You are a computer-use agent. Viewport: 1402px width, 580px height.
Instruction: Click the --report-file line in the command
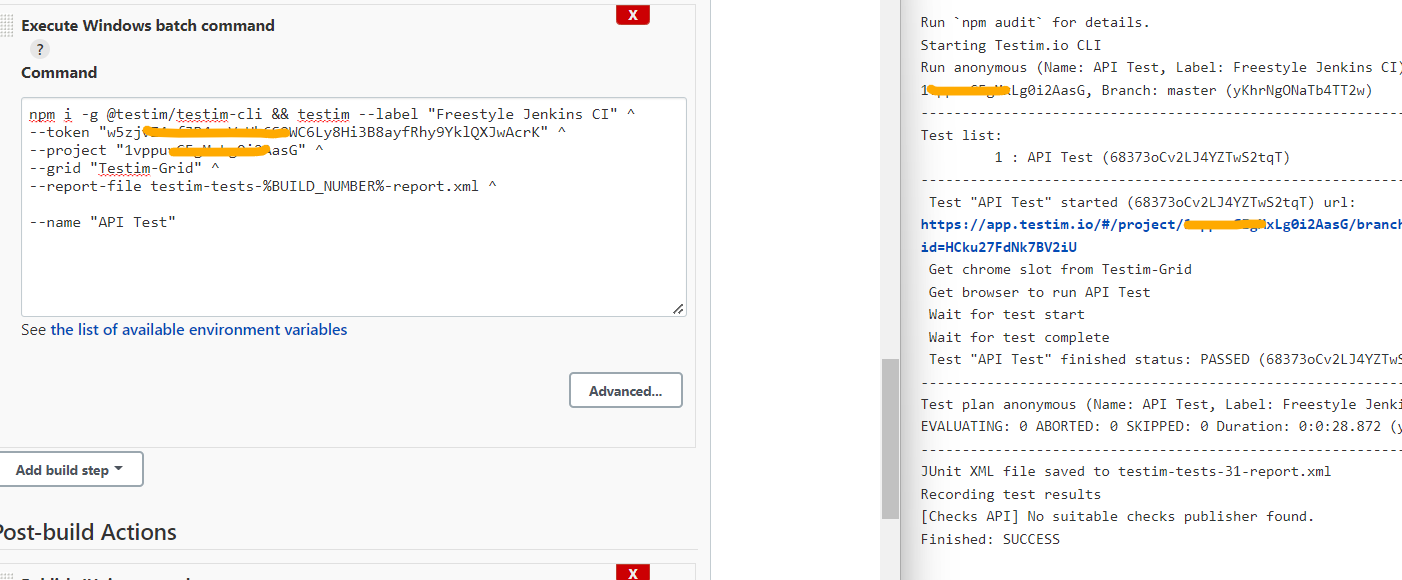click(264, 186)
